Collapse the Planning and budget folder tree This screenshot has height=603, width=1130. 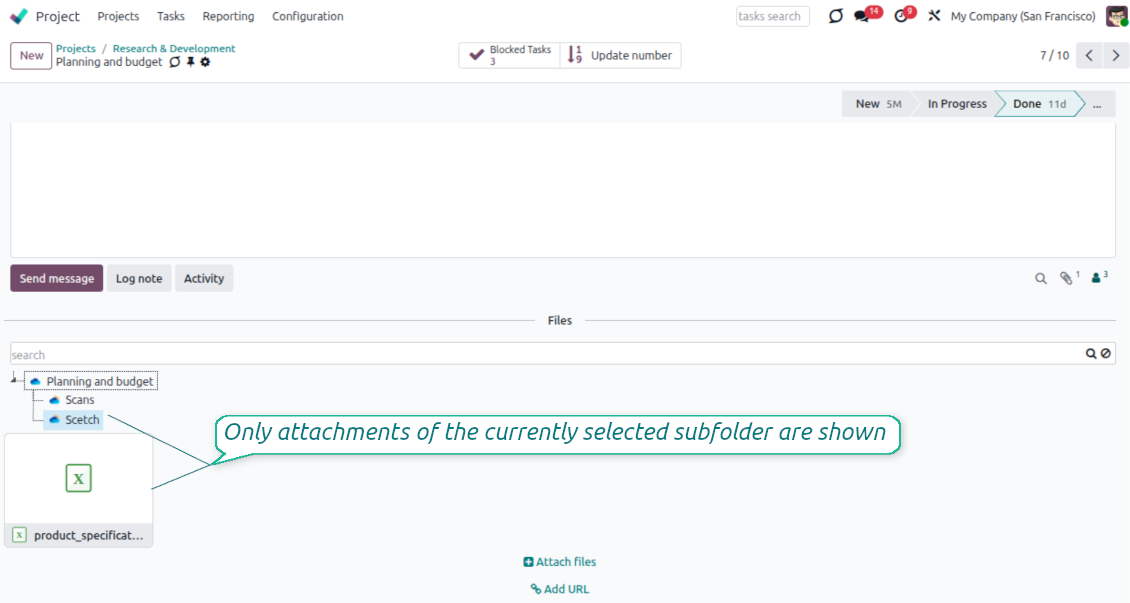(x=14, y=379)
